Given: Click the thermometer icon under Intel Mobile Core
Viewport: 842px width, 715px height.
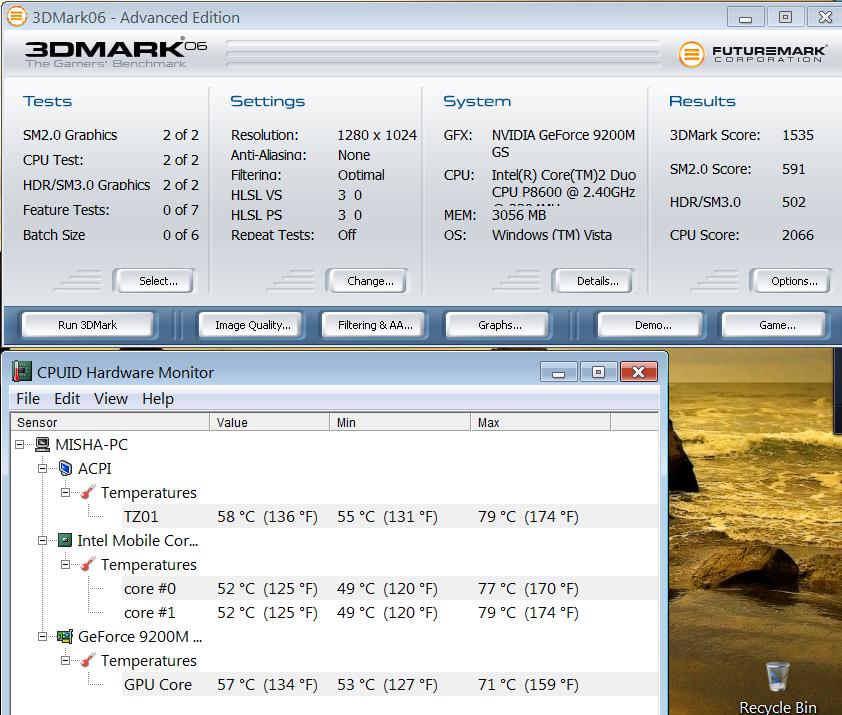Looking at the screenshot, I should pyautogui.click(x=88, y=564).
